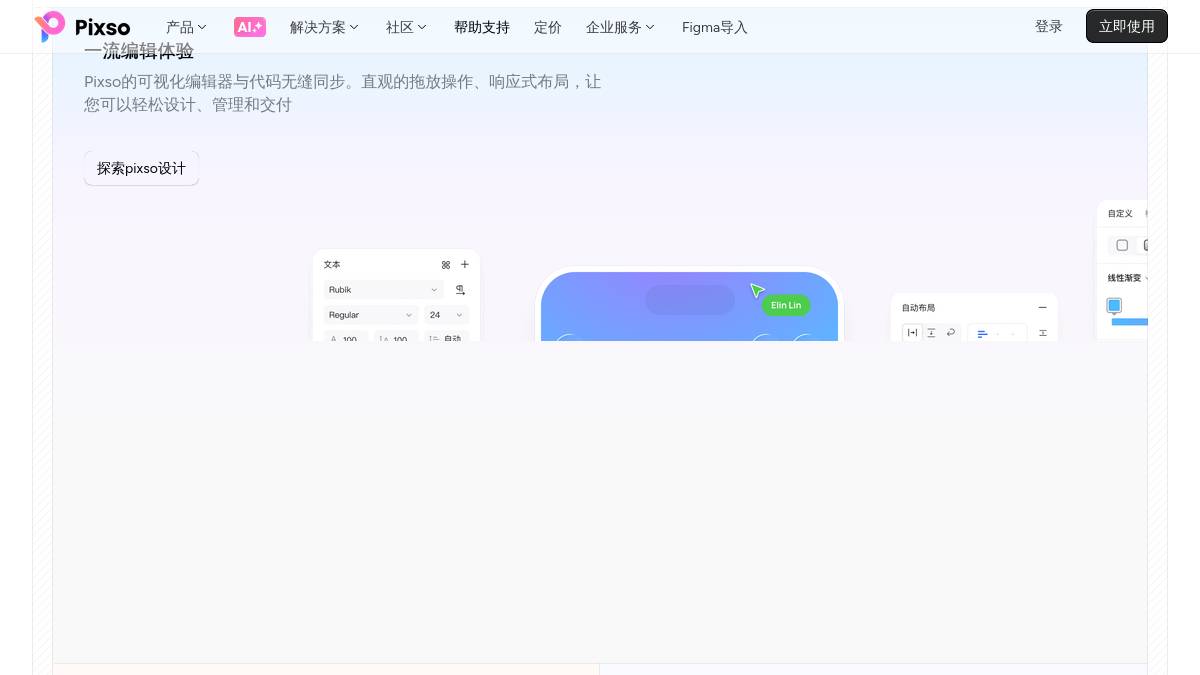Select vertical direction icon in 自动布局 panel
Screen dimensions: 1200x675
(931, 333)
